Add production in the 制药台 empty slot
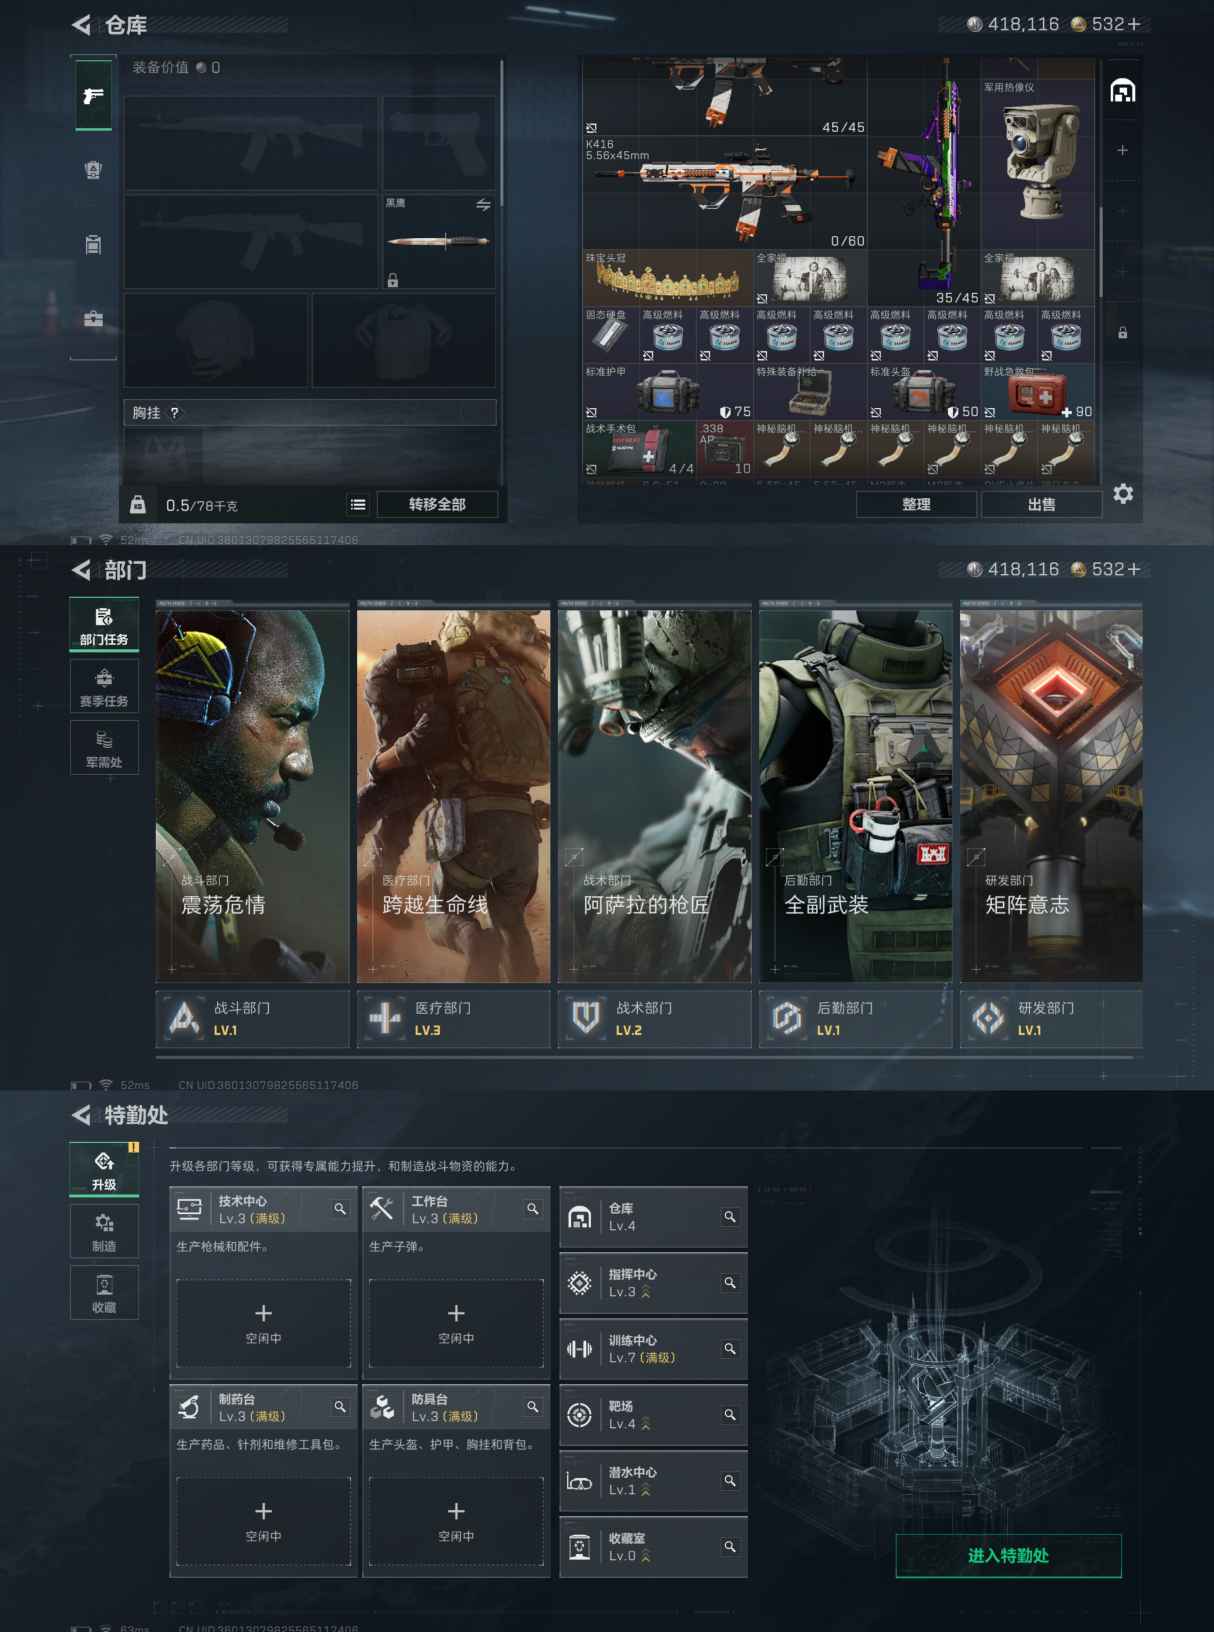 click(x=263, y=1520)
